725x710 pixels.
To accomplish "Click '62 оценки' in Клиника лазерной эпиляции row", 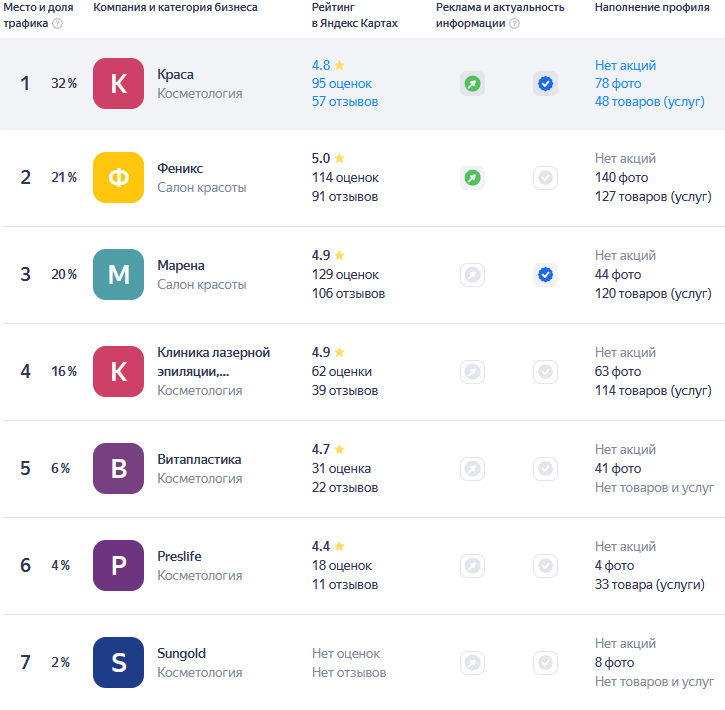I will click(342, 372).
